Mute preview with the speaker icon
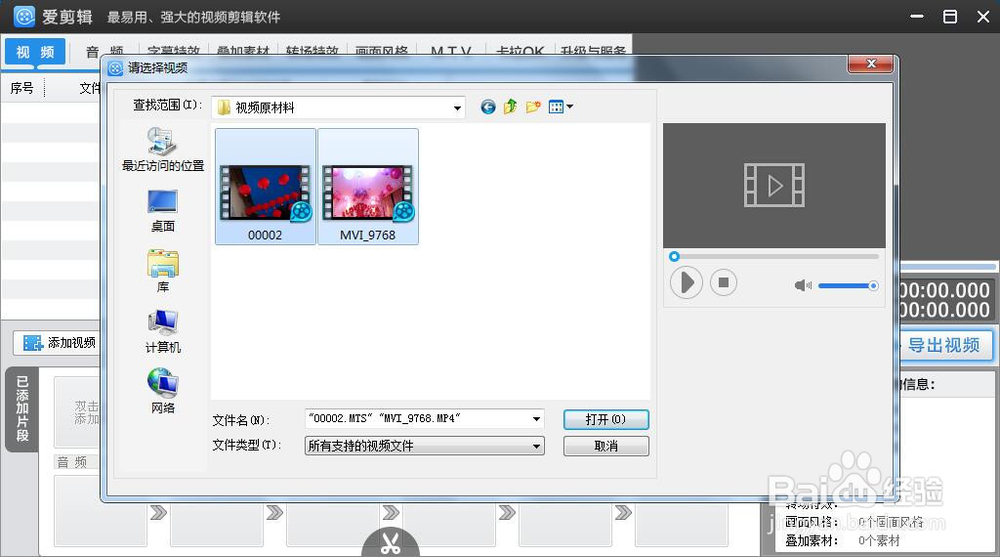 click(803, 285)
